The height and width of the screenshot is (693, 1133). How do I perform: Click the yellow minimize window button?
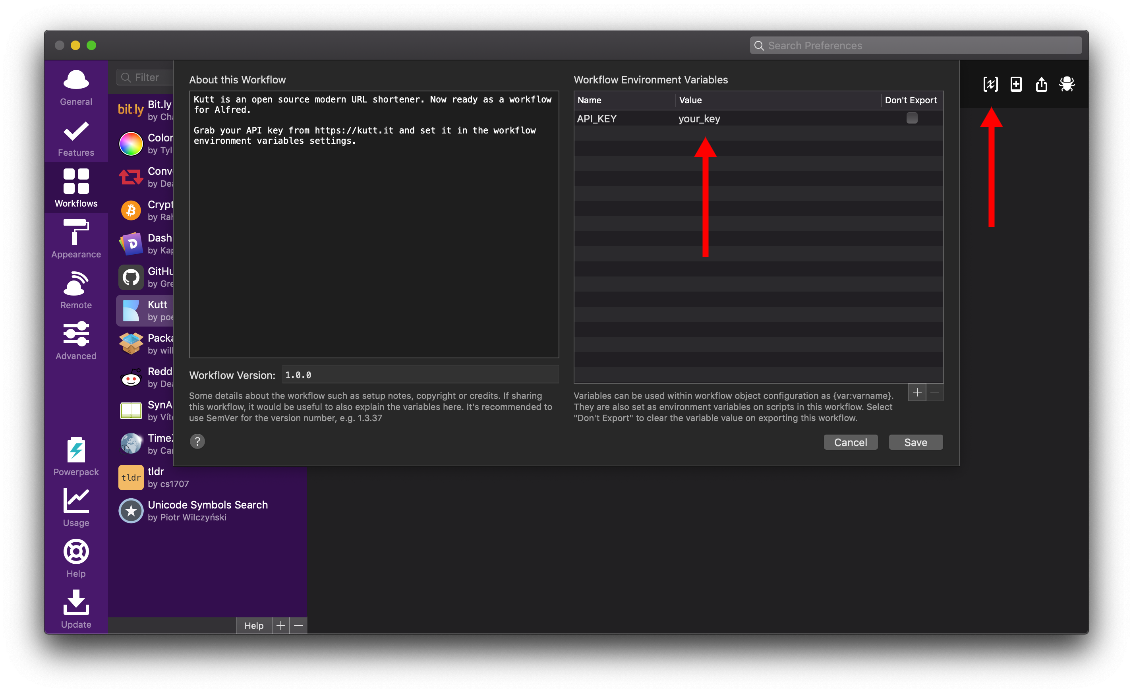tap(75, 46)
